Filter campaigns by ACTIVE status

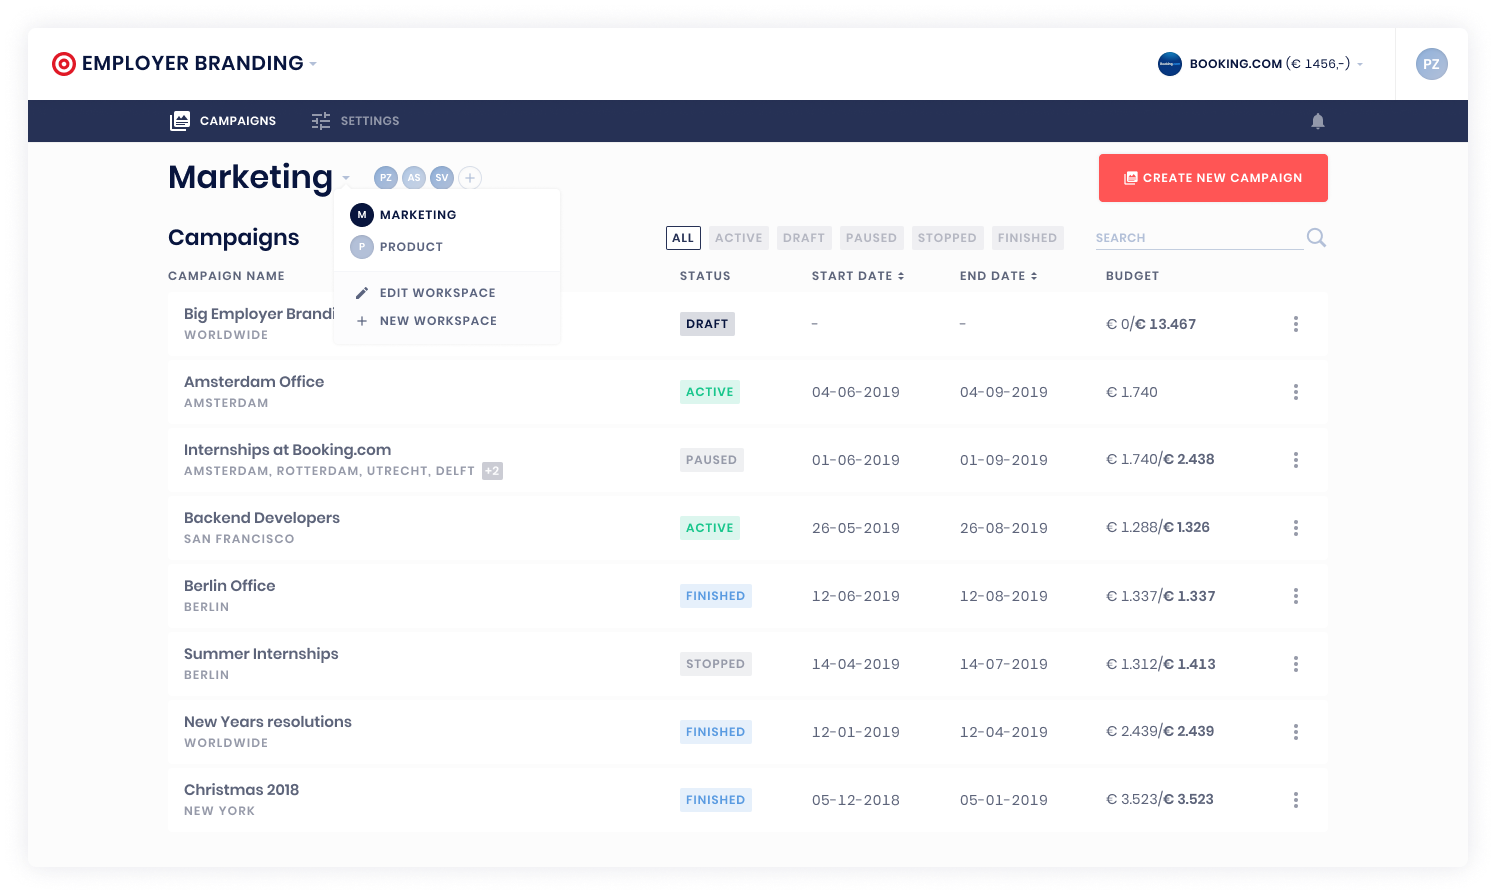739,238
